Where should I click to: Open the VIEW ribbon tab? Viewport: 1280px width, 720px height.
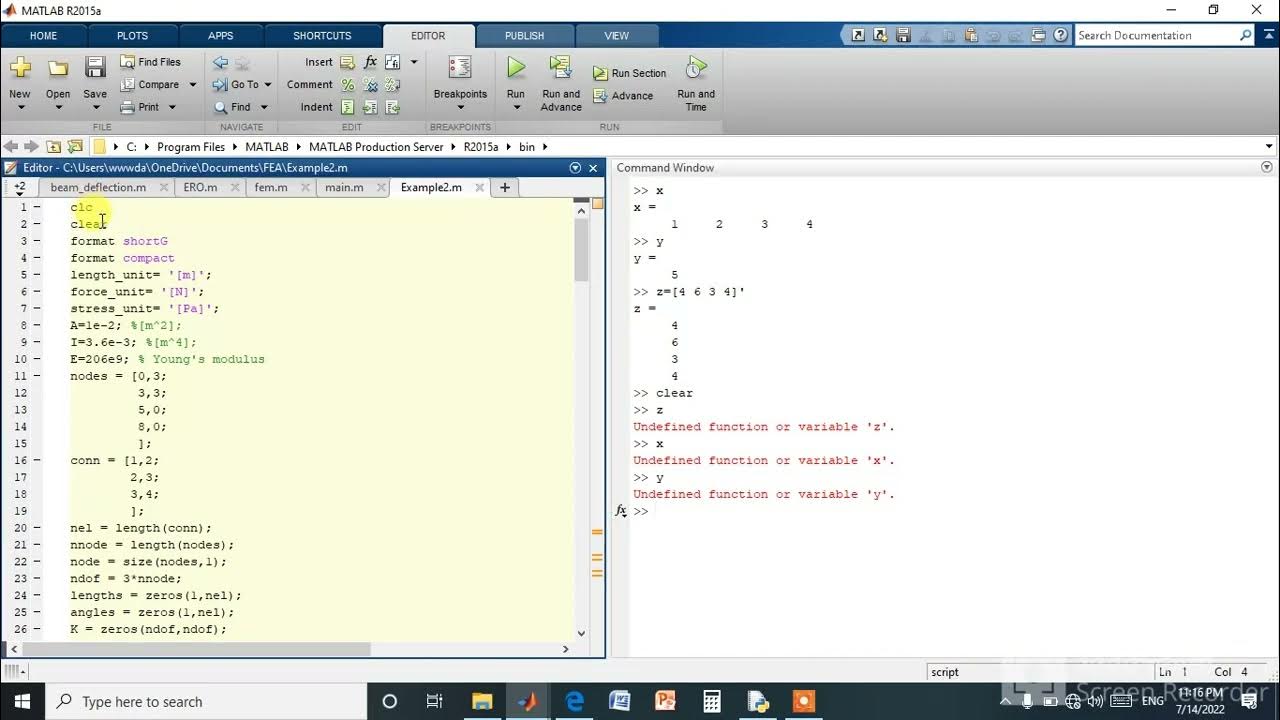[x=617, y=36]
